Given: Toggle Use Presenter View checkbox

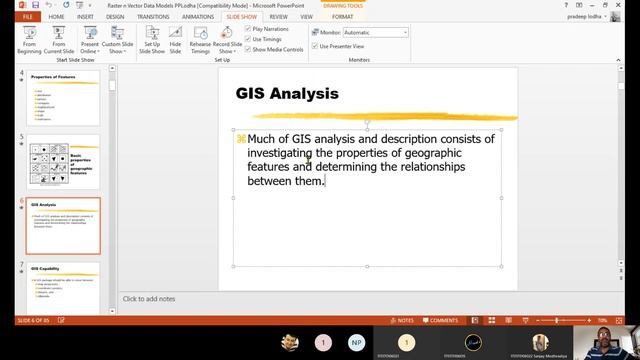Looking at the screenshot, I should (315, 46).
